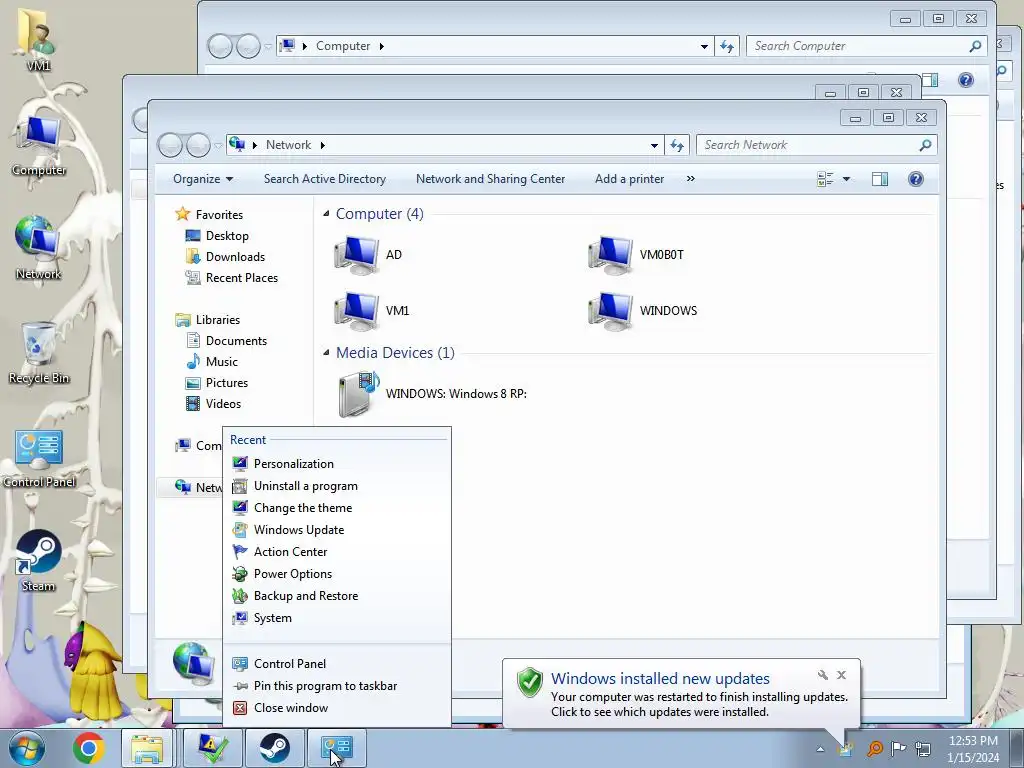Click the Control Panel taskbar button

[336, 748]
